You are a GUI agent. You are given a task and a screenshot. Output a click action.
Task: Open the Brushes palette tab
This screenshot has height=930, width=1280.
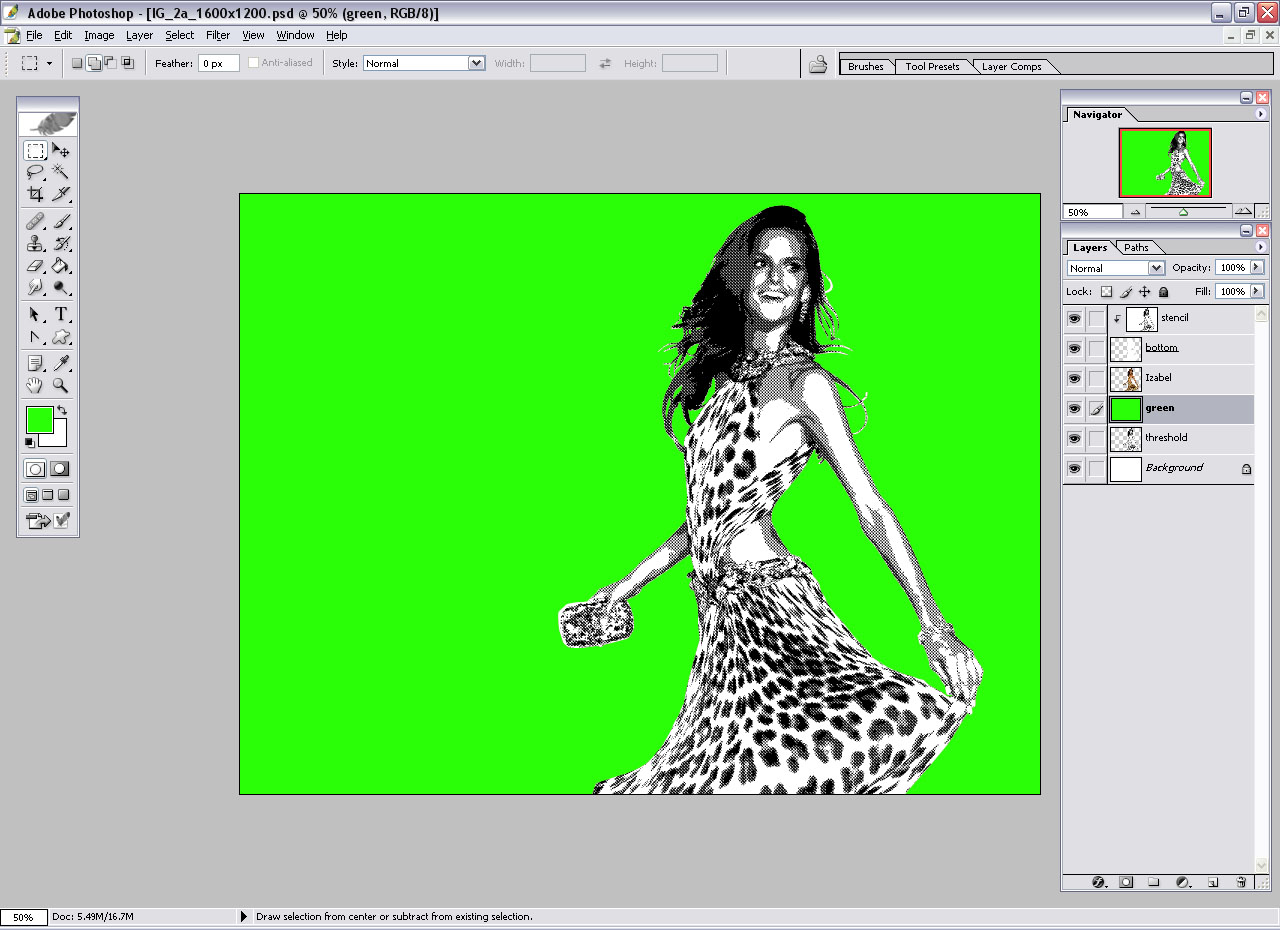click(865, 67)
